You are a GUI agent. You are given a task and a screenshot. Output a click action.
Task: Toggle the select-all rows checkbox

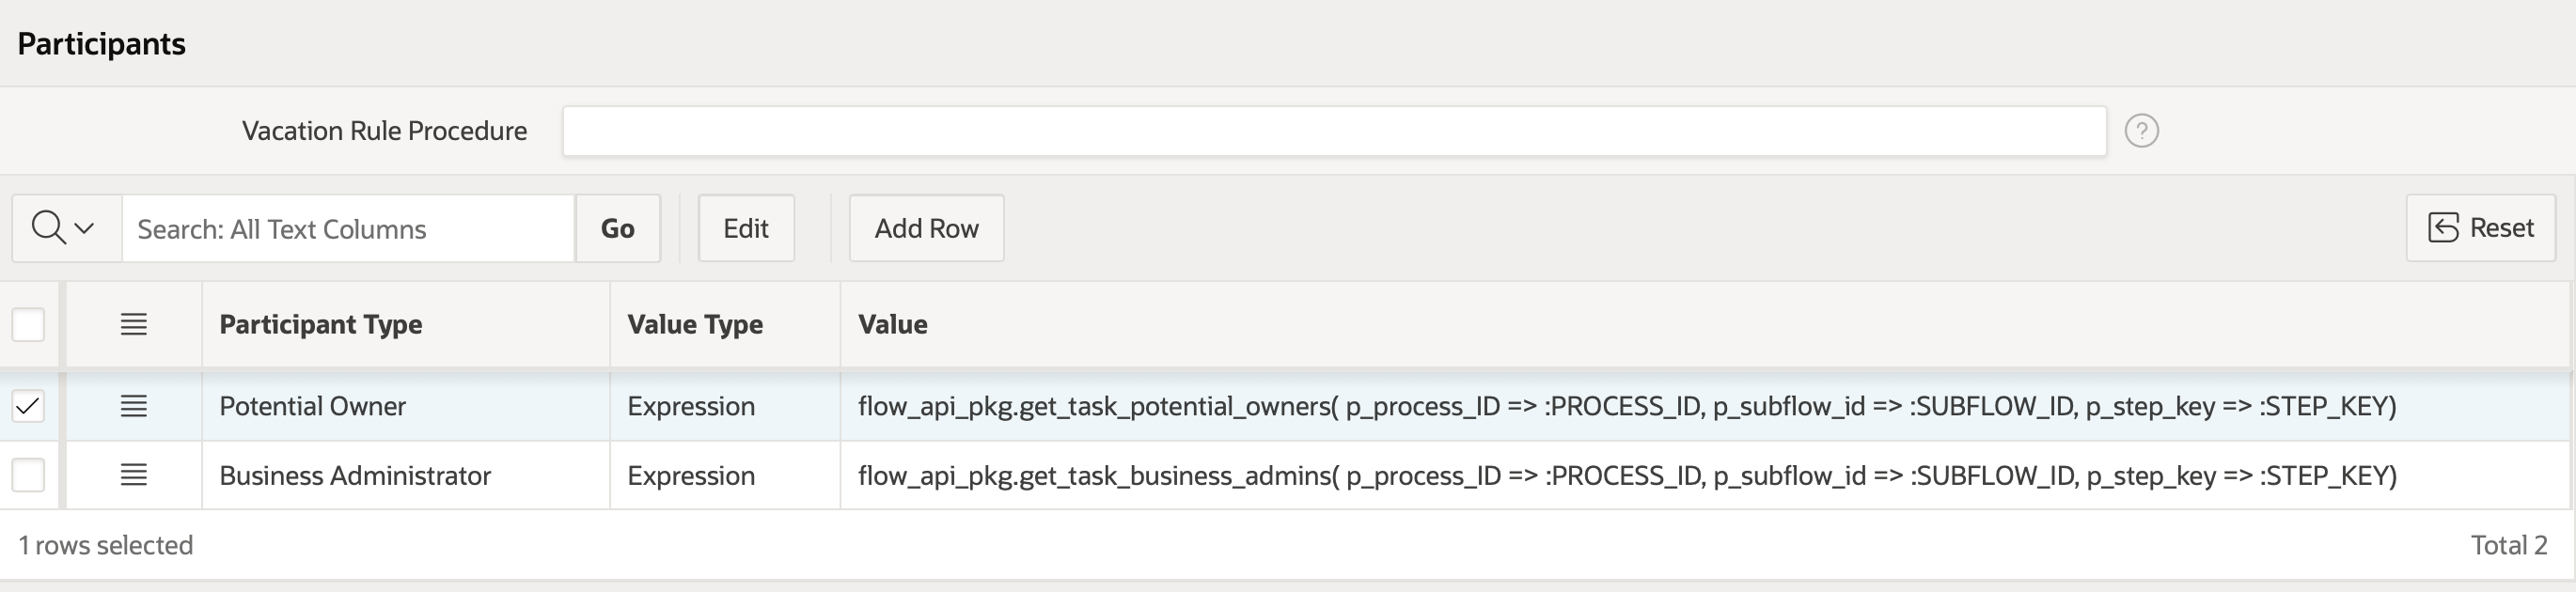pyautogui.click(x=28, y=325)
